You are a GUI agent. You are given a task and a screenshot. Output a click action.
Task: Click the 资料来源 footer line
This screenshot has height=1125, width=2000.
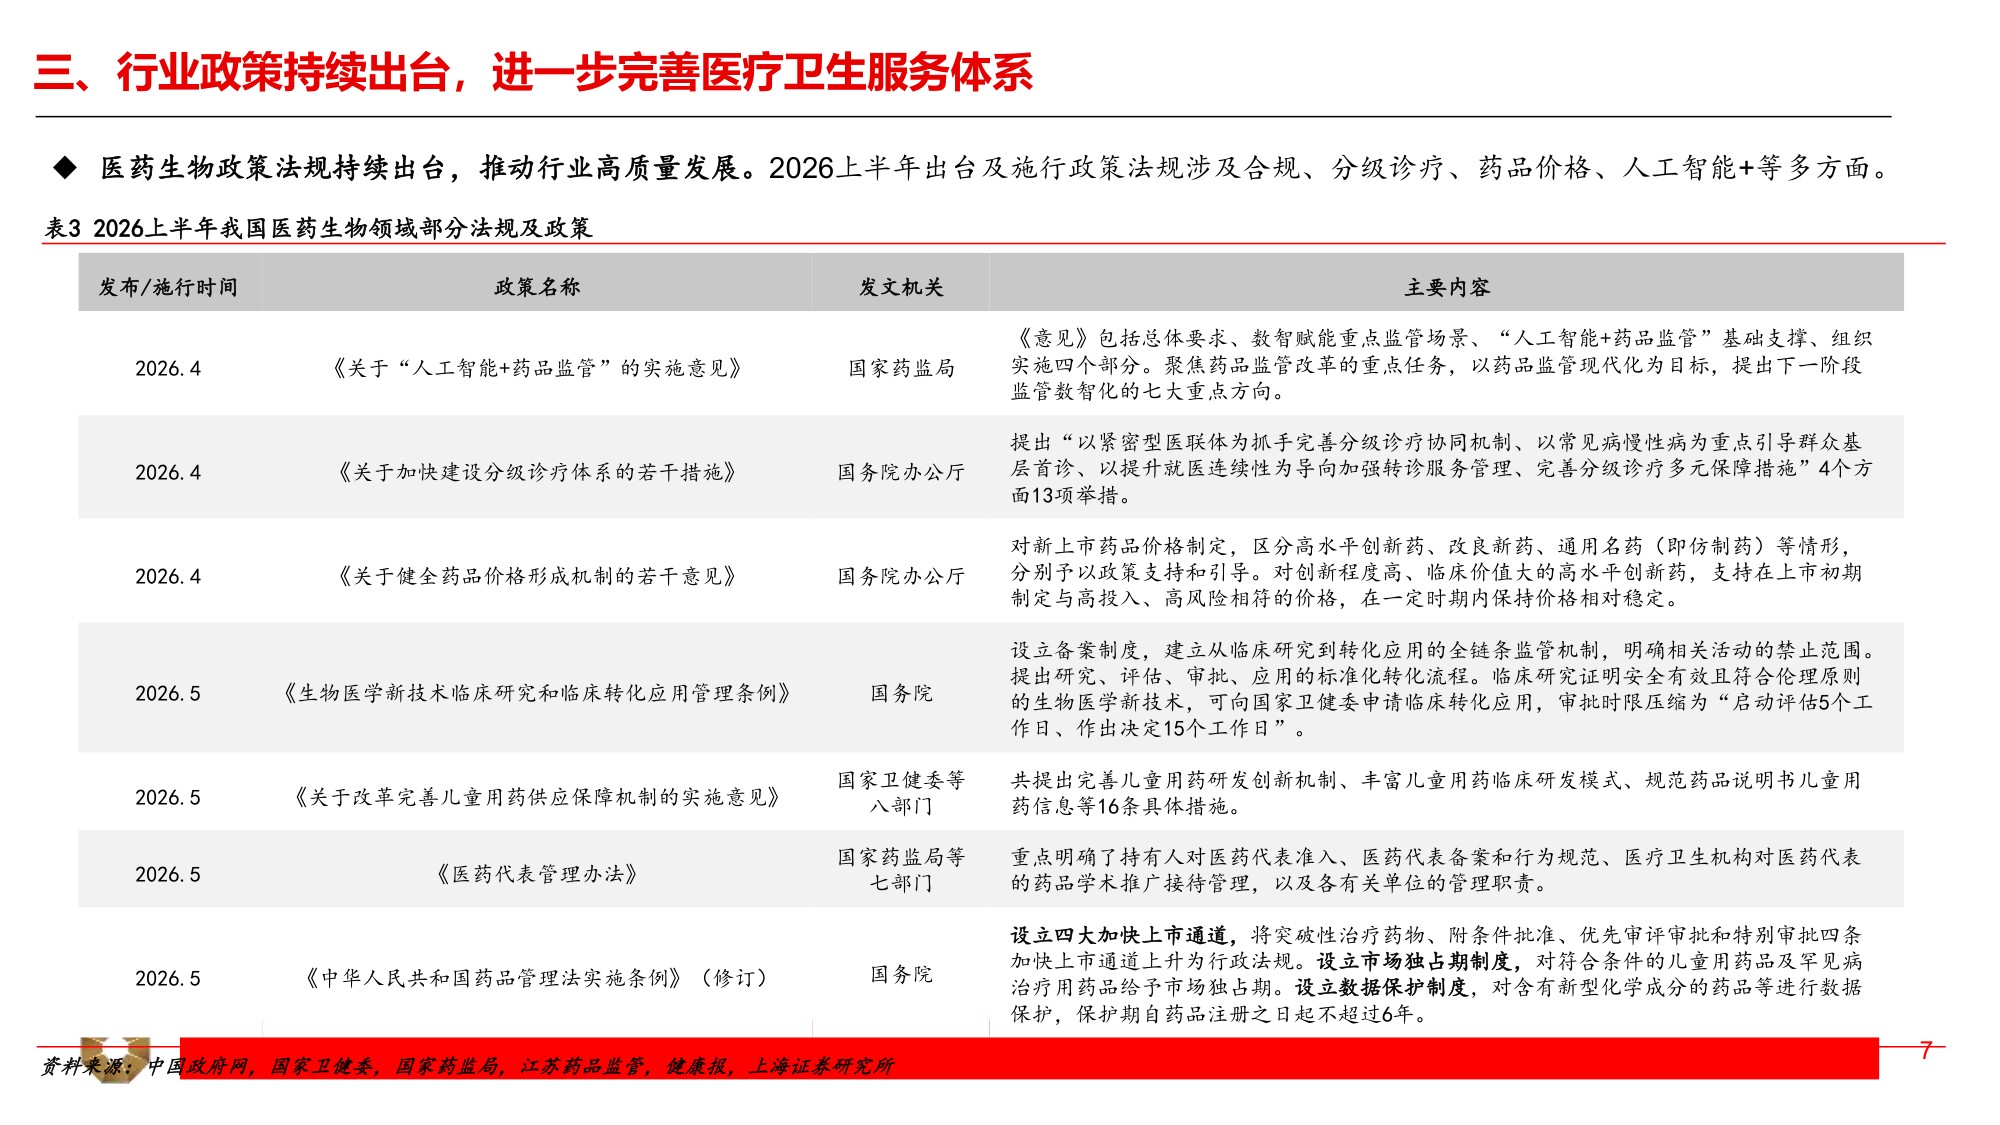[x=467, y=1066]
